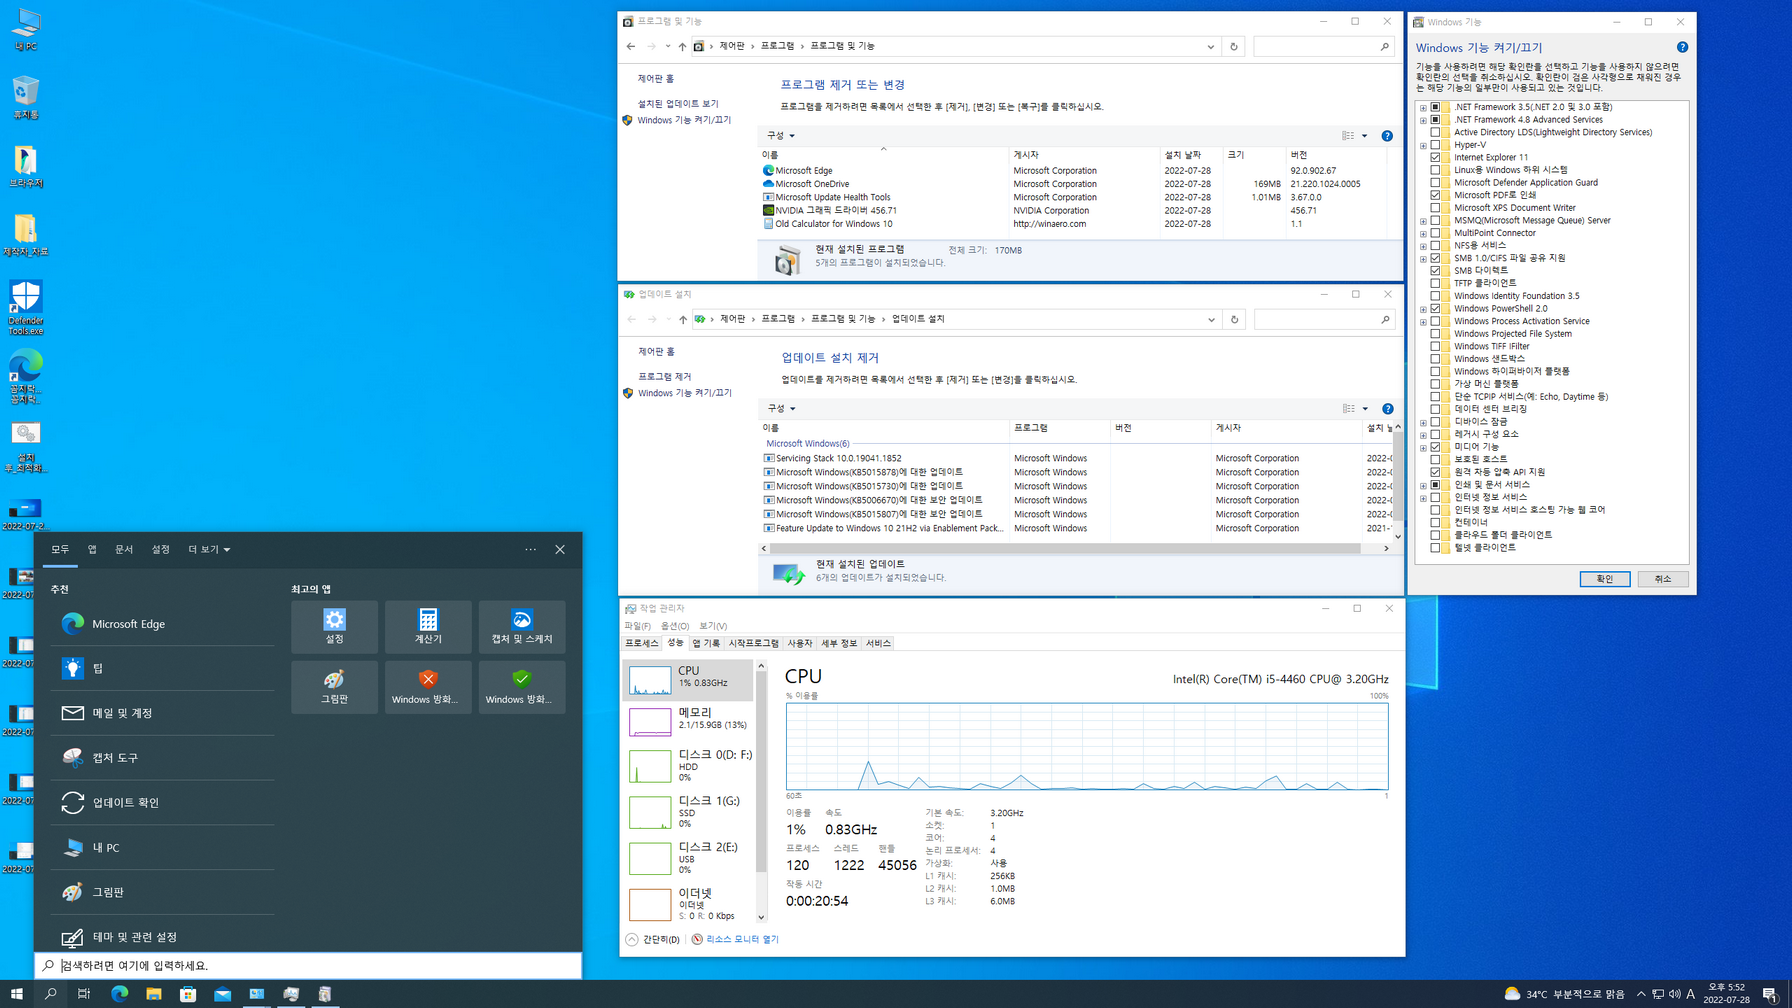
Task: Click help icon in Windows 기능 dialog
Action: point(1682,47)
